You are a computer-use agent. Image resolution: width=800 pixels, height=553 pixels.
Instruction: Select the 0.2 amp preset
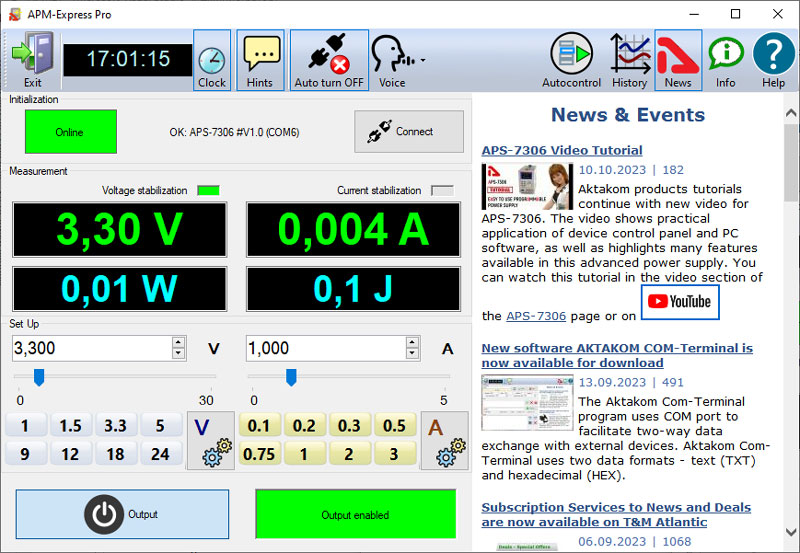coord(304,425)
